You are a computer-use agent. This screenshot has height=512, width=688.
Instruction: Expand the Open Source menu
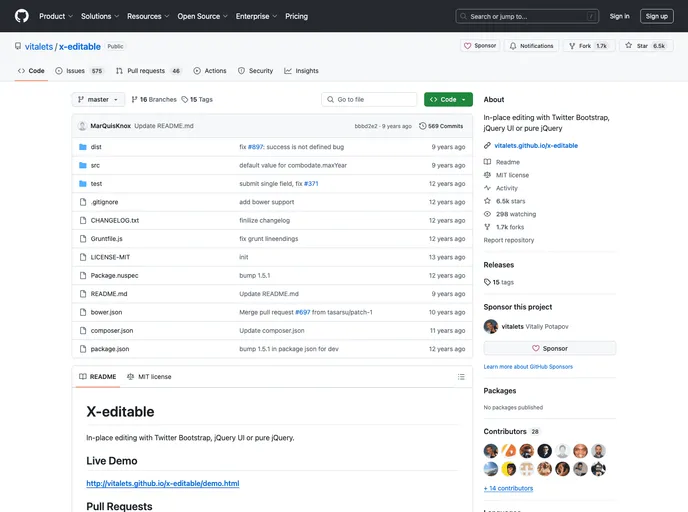pyautogui.click(x=202, y=16)
